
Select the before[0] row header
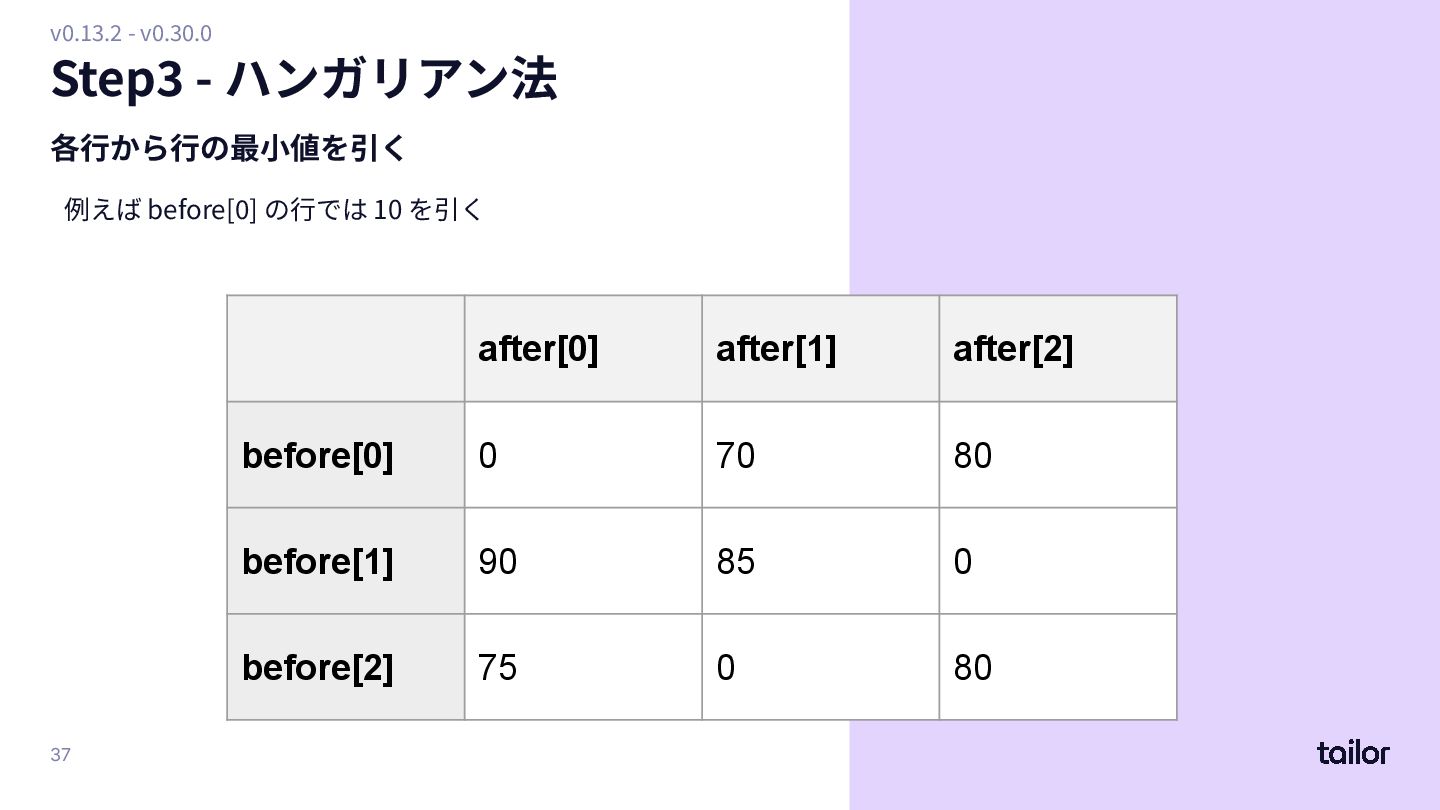tap(318, 456)
